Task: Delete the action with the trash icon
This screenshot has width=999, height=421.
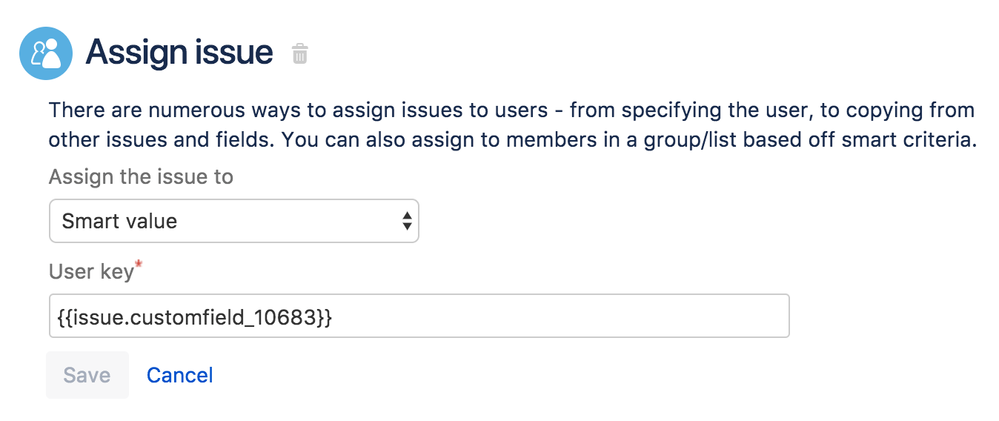Action: coord(300,54)
